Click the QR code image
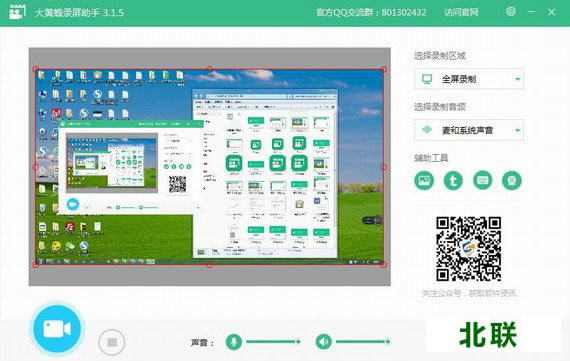Viewport: 570px width, 361px height. (x=469, y=249)
